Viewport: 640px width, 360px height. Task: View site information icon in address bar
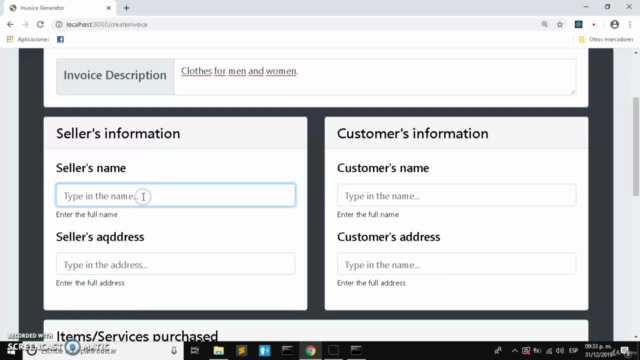point(59,24)
